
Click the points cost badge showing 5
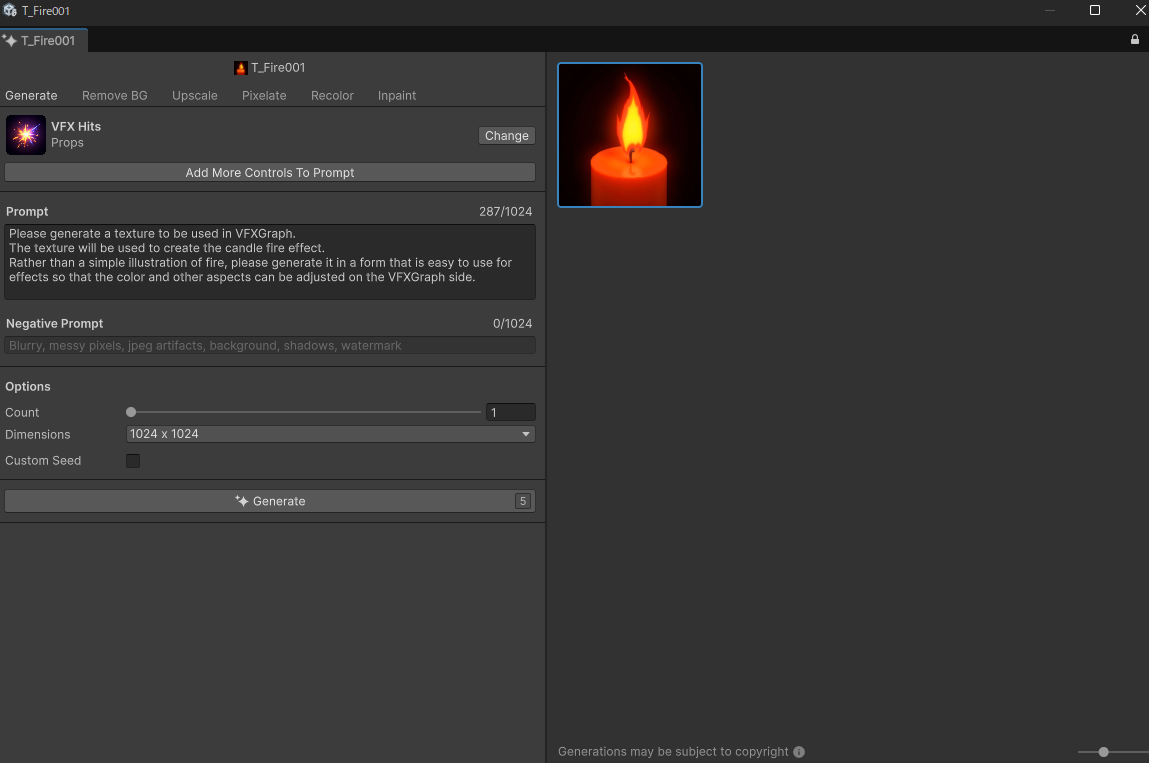tap(522, 501)
